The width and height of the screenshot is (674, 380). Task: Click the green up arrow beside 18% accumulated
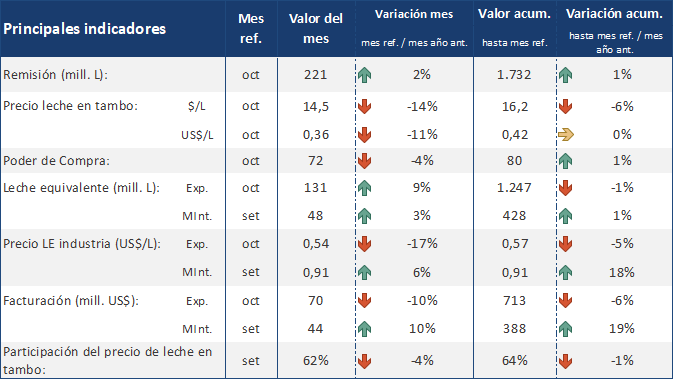(566, 272)
